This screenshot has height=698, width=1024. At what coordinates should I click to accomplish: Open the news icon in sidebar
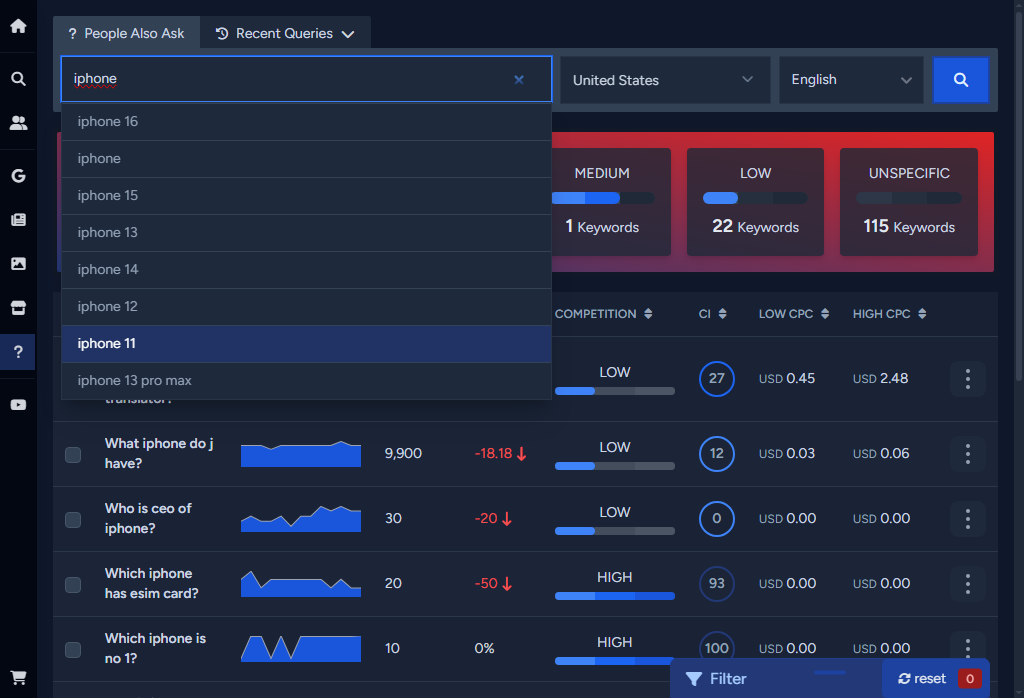pos(18,219)
